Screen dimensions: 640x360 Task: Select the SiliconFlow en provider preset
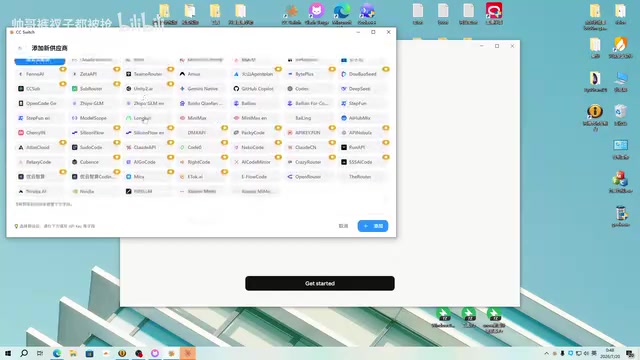[148, 133]
